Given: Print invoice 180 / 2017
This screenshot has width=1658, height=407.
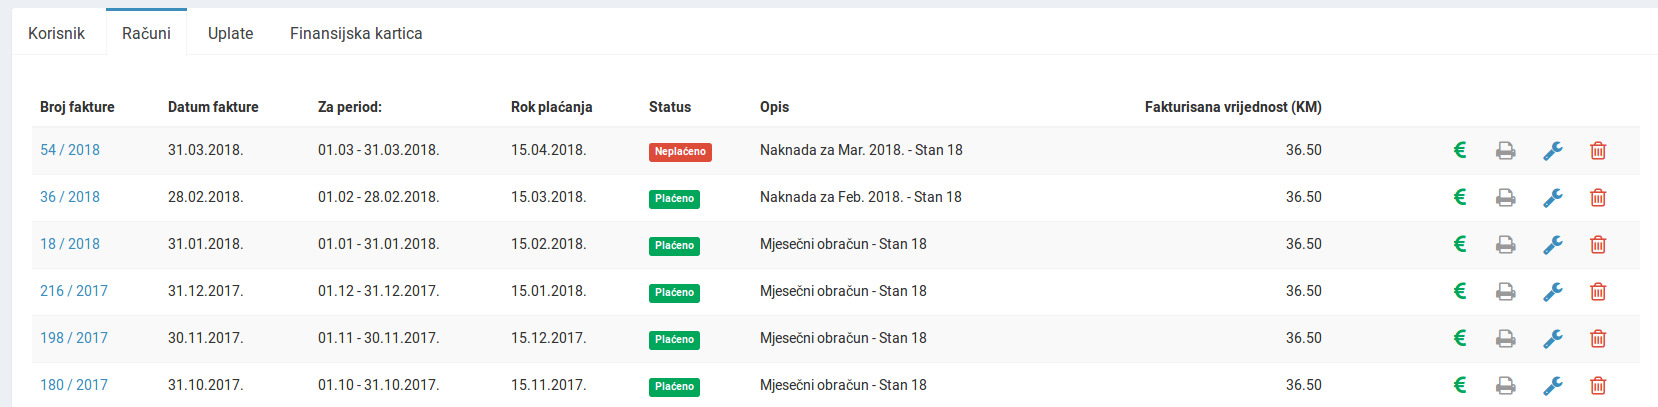Looking at the screenshot, I should (x=1505, y=386).
